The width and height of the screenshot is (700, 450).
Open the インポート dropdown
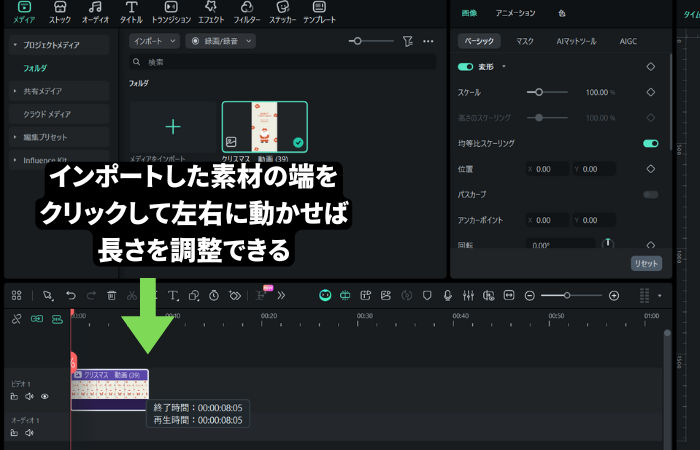[154, 41]
